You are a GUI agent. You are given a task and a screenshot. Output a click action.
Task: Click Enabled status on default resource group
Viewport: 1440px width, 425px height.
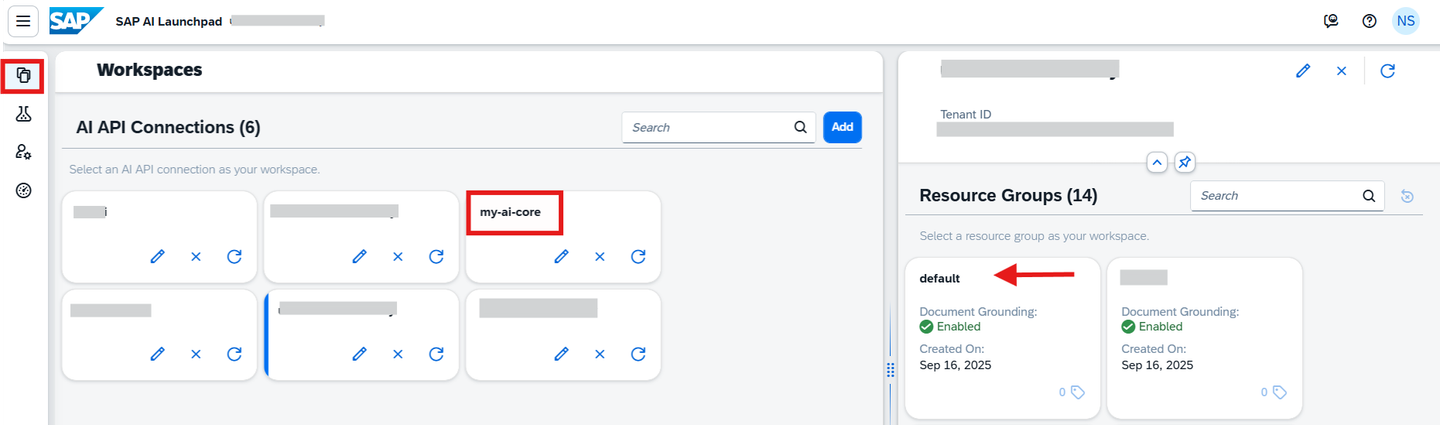[950, 327]
